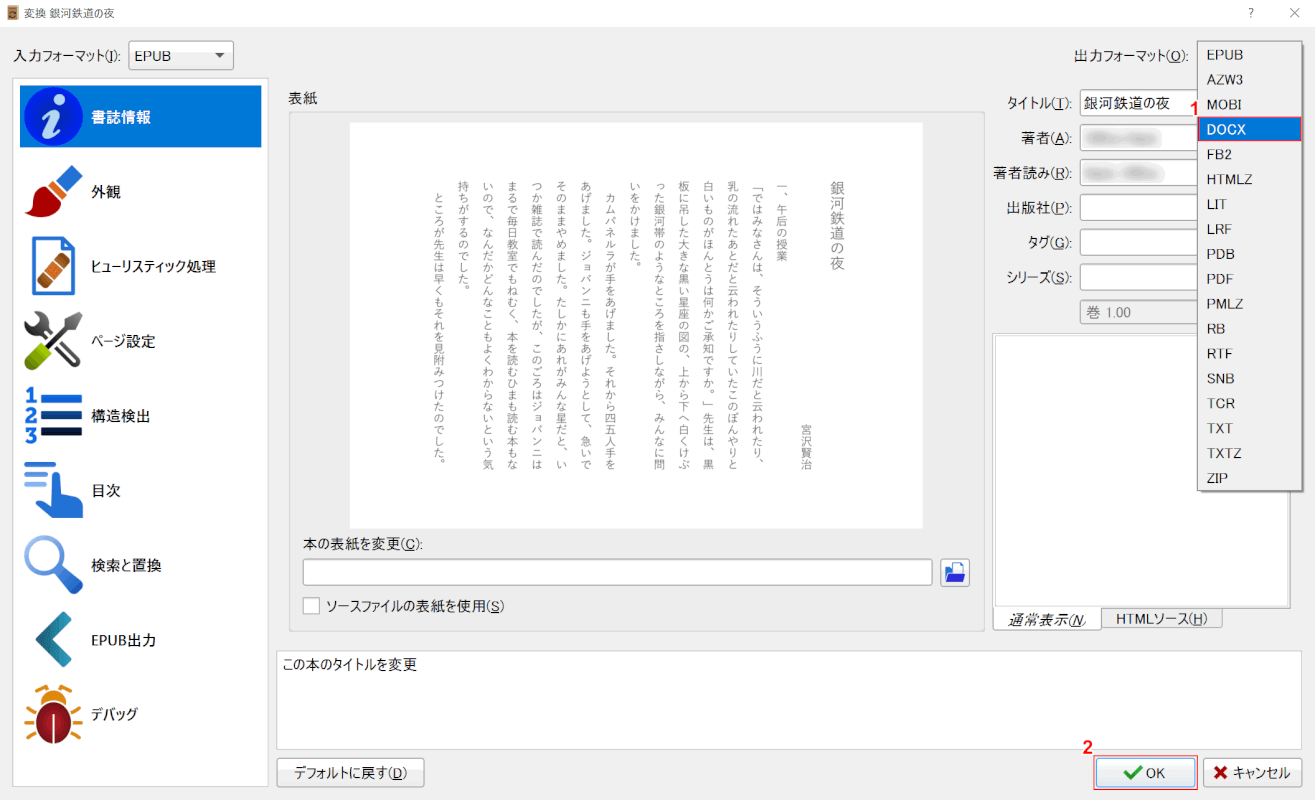Switch to the 通常表示 tab

tap(1046, 619)
